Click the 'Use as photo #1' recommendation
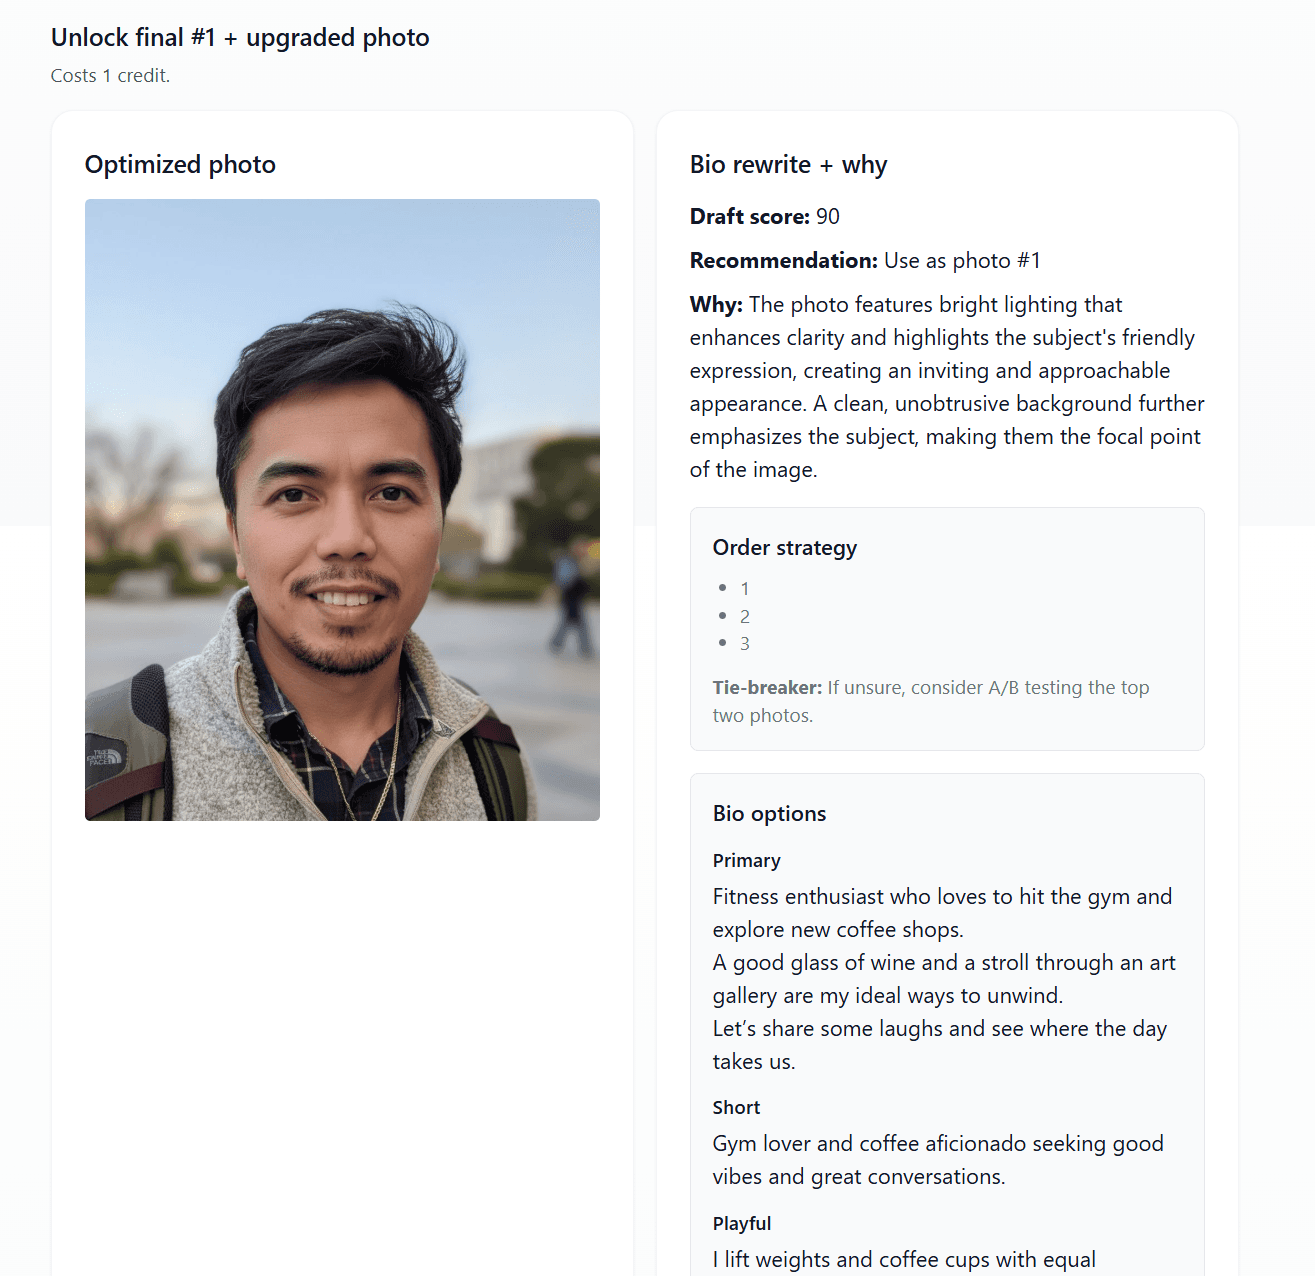 962,261
